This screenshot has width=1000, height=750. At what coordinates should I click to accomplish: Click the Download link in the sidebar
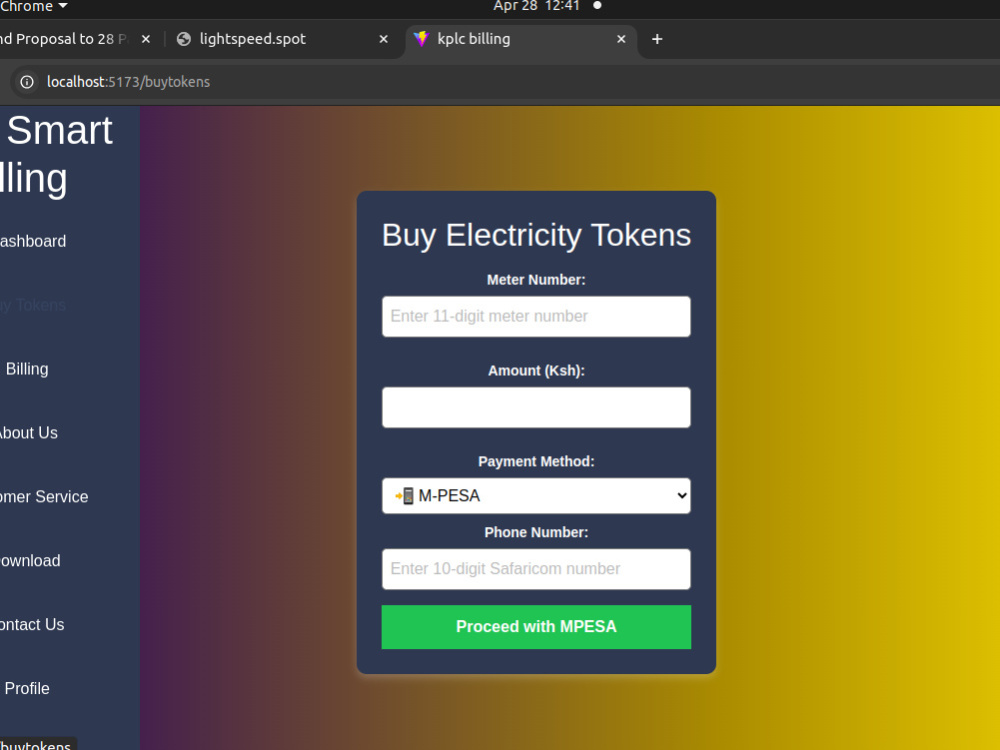click(30, 561)
